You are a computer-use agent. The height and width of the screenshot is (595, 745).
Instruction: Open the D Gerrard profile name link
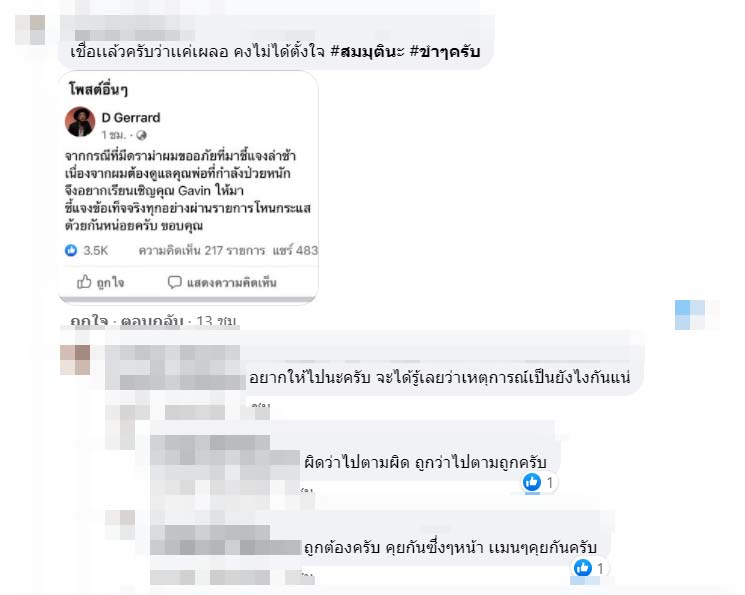pyautogui.click(x=131, y=117)
